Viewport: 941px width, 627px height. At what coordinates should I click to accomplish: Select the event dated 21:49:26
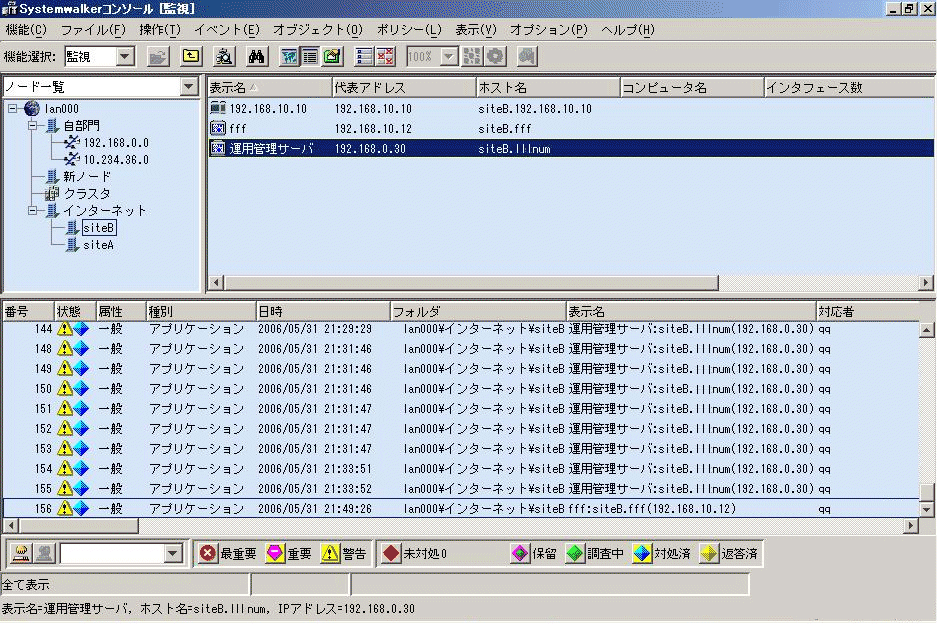461,509
